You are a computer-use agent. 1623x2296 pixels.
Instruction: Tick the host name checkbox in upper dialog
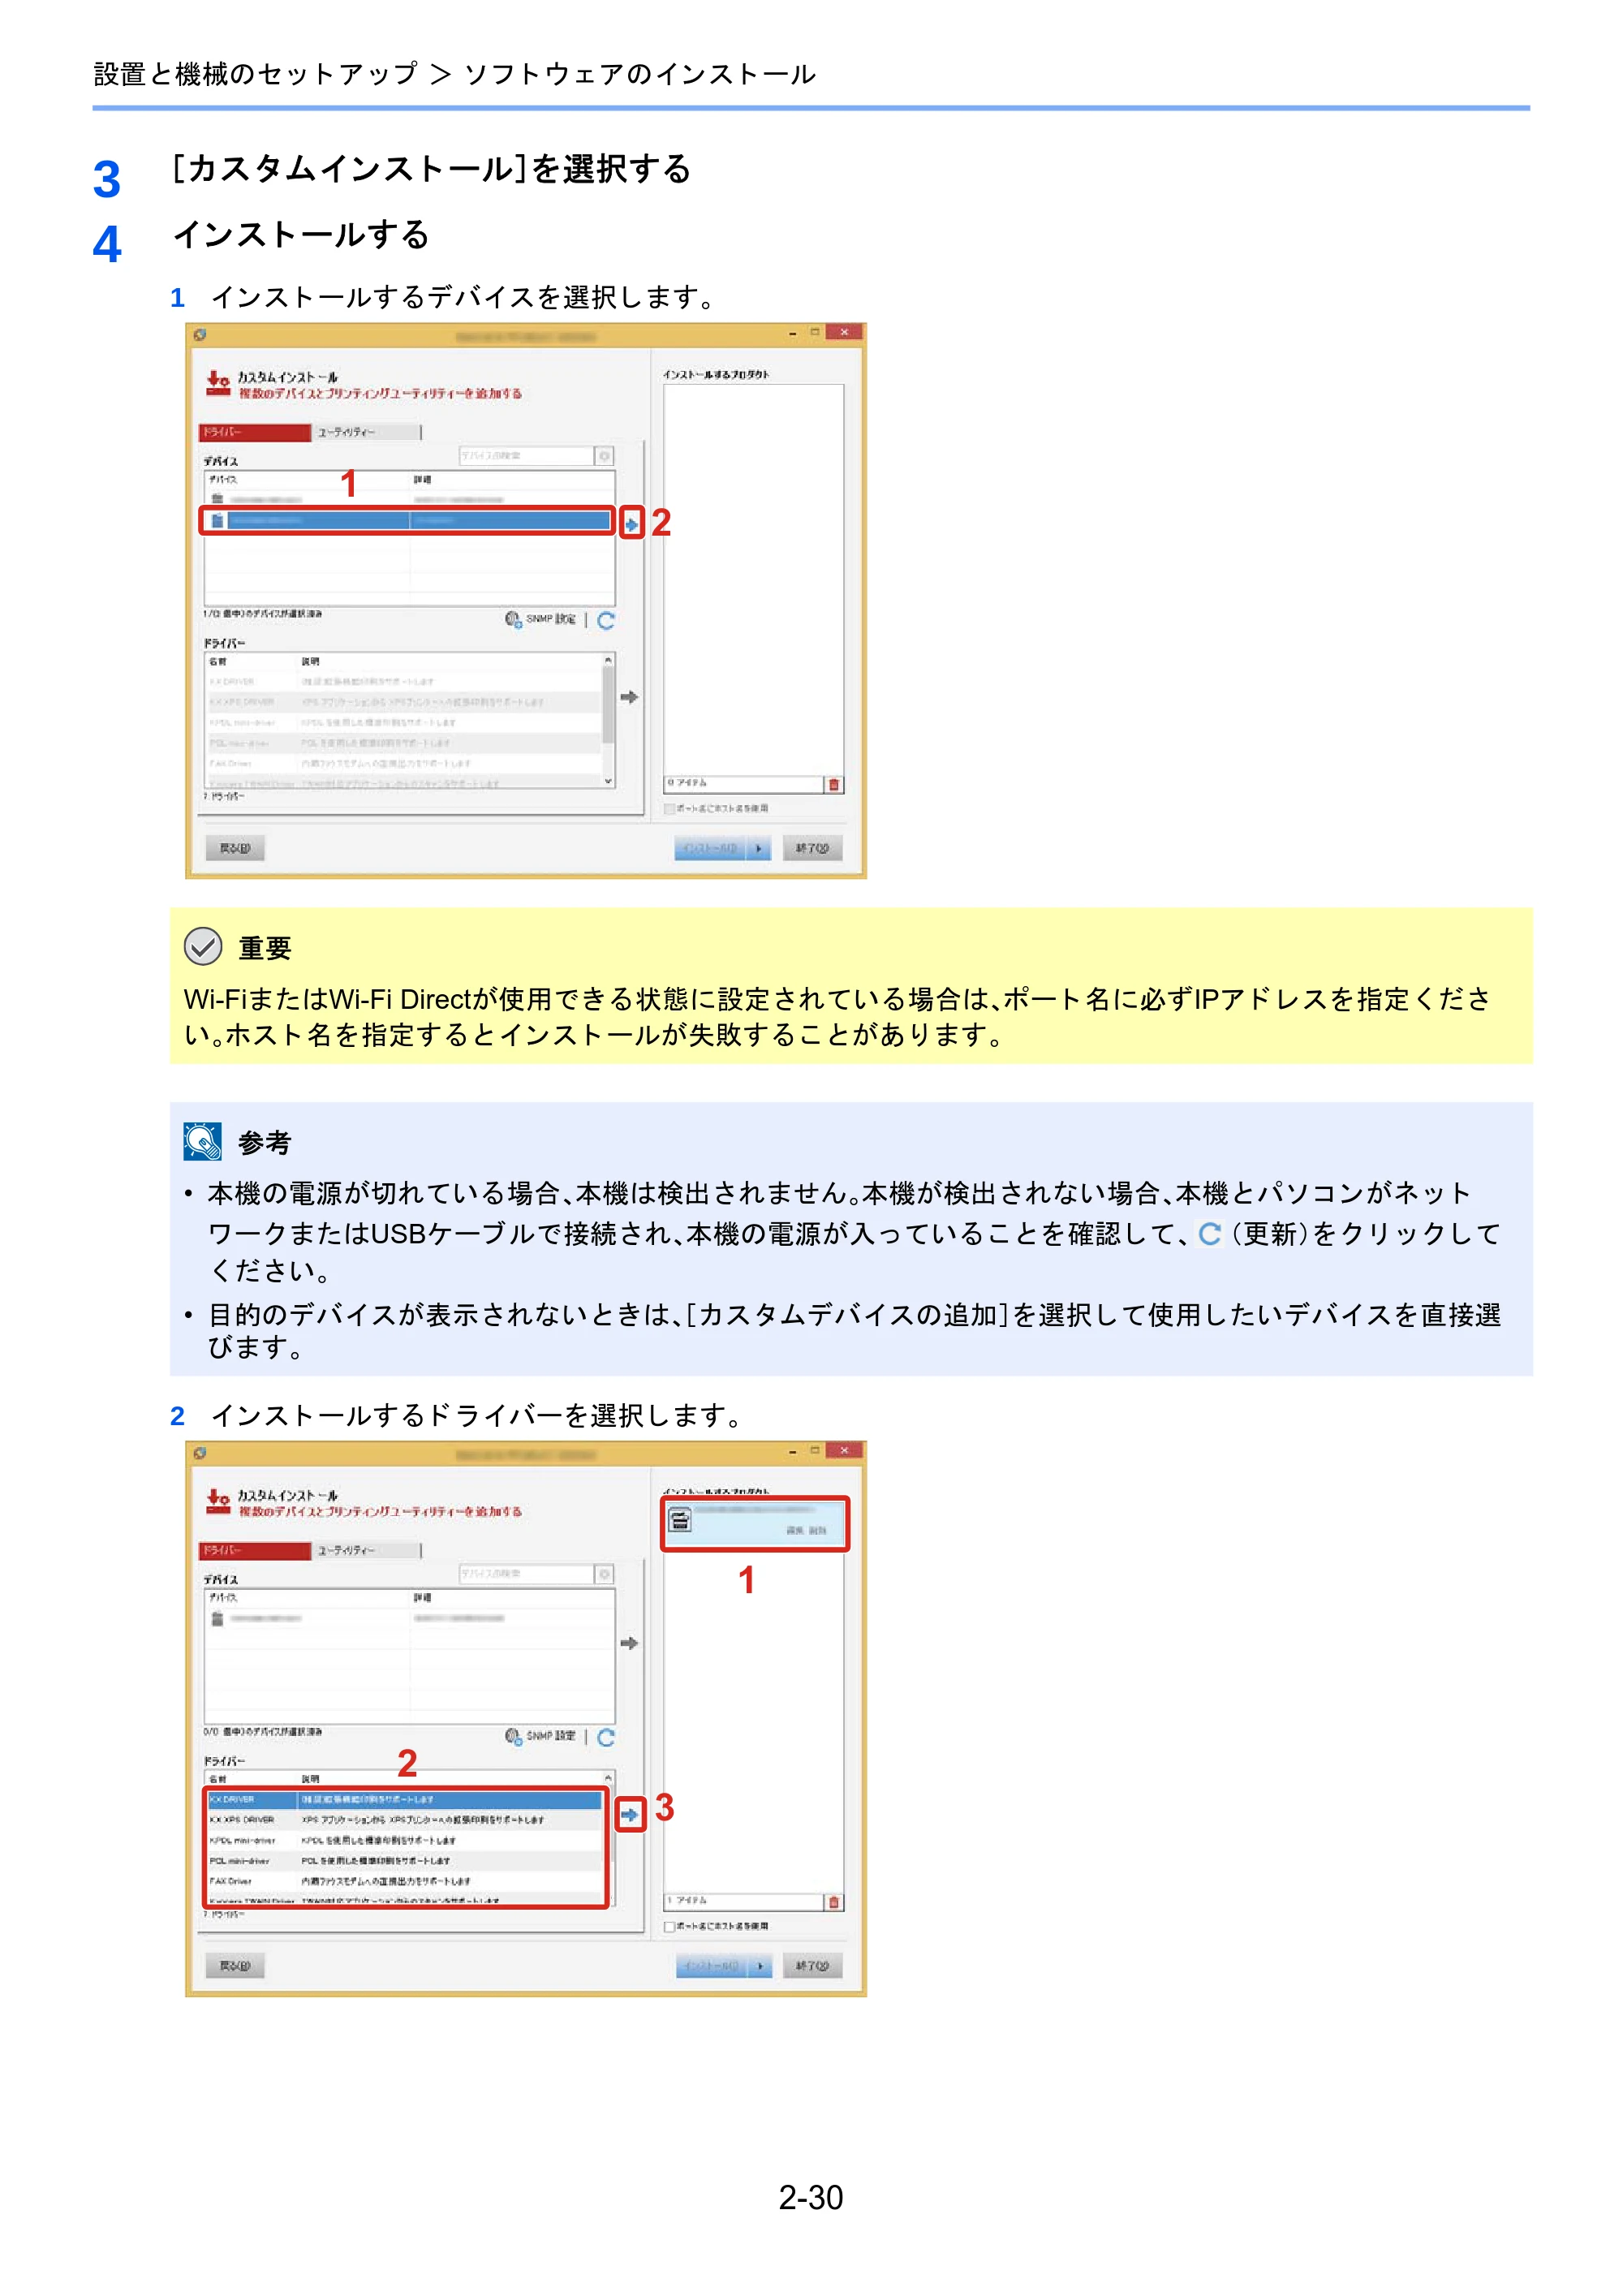click(x=669, y=808)
